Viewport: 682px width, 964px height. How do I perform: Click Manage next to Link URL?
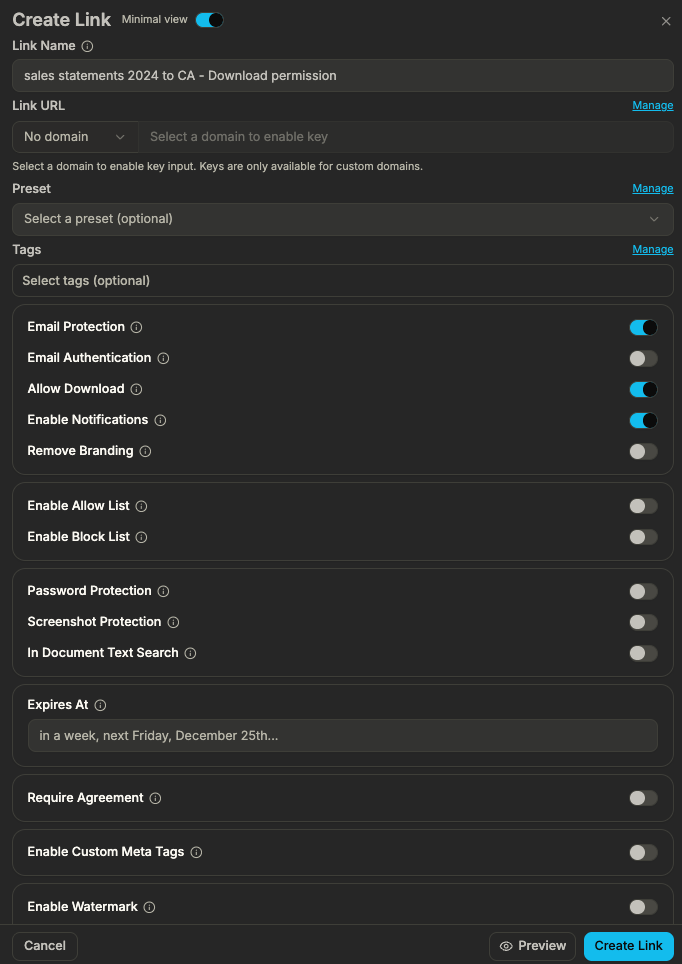point(652,105)
